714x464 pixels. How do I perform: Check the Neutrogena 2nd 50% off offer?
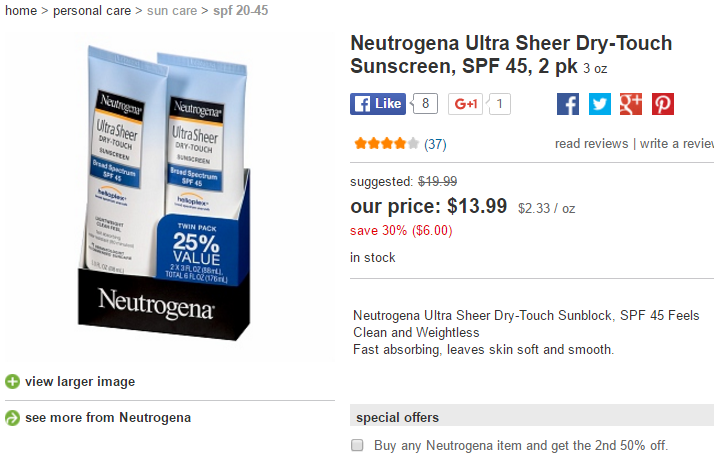tap(357, 445)
